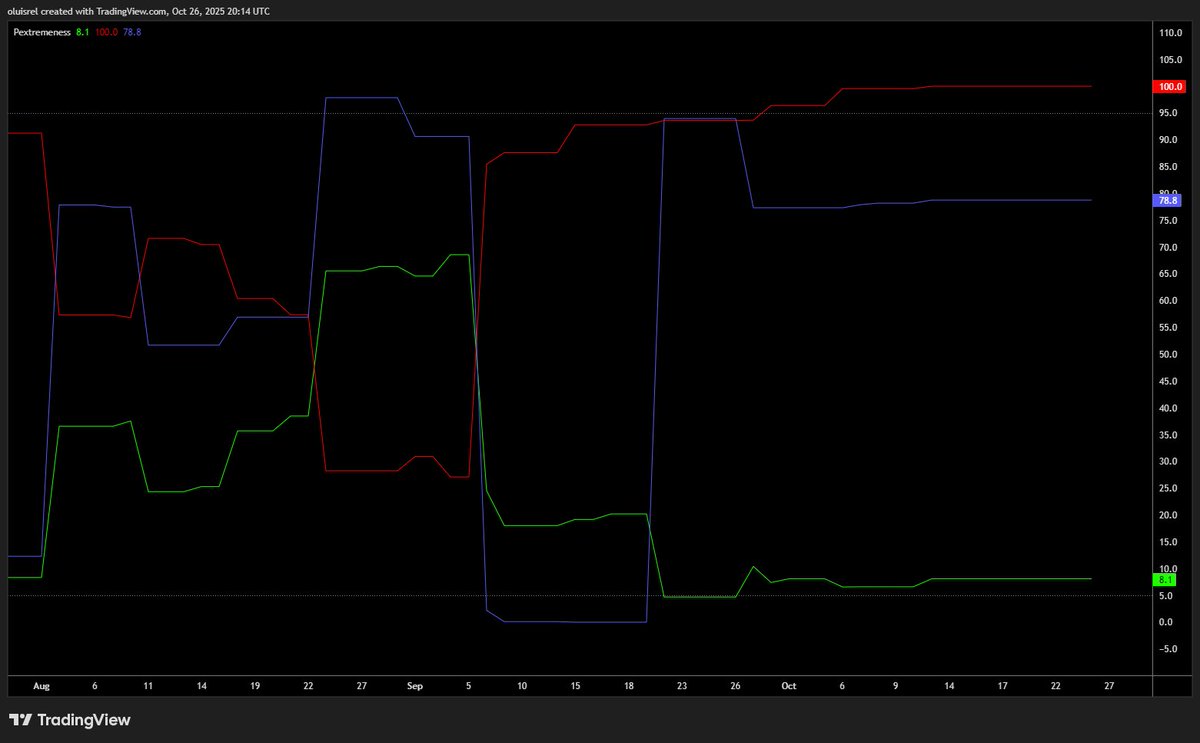
Task: Click the 95.0 price scale label
Action: [1168, 114]
